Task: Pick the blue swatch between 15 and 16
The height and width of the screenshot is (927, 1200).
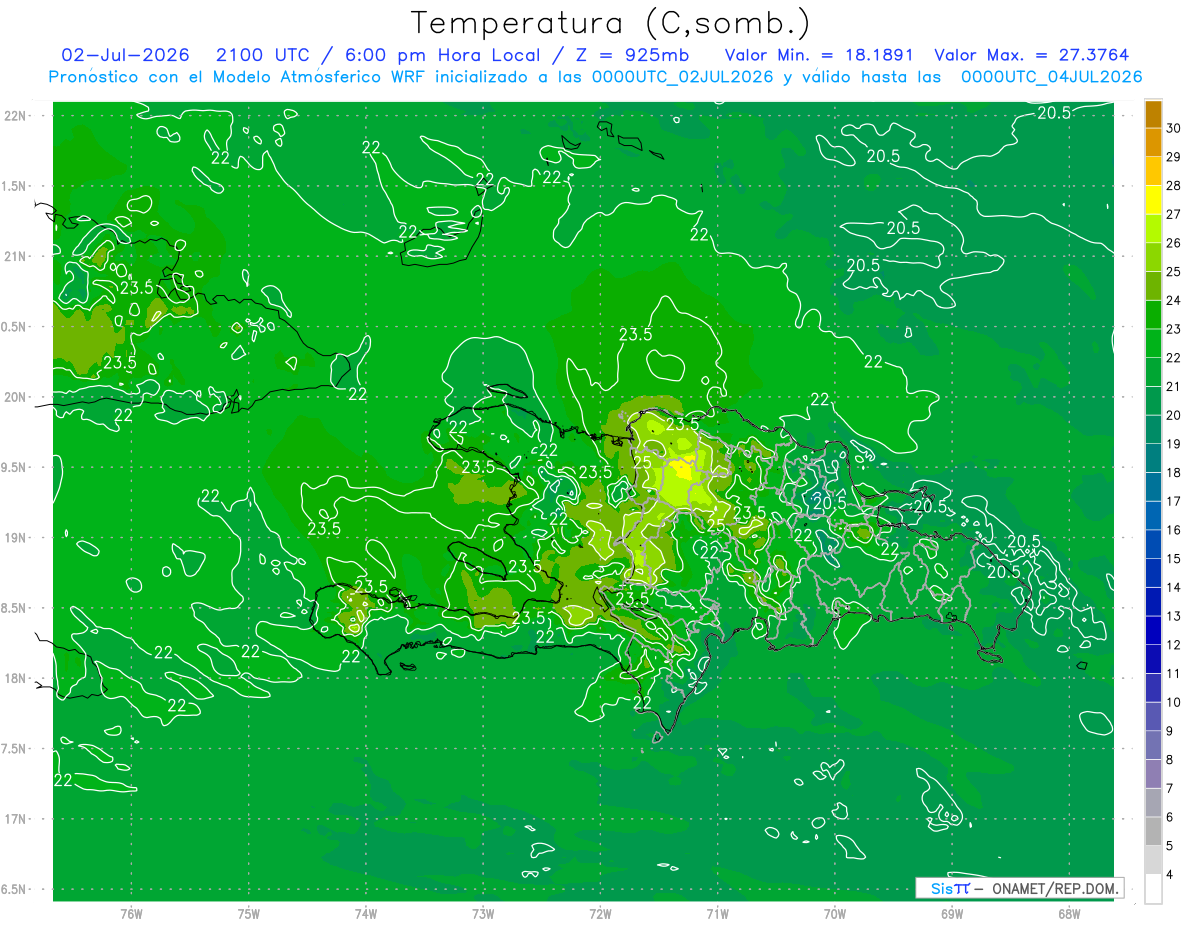Action: 1153,544
